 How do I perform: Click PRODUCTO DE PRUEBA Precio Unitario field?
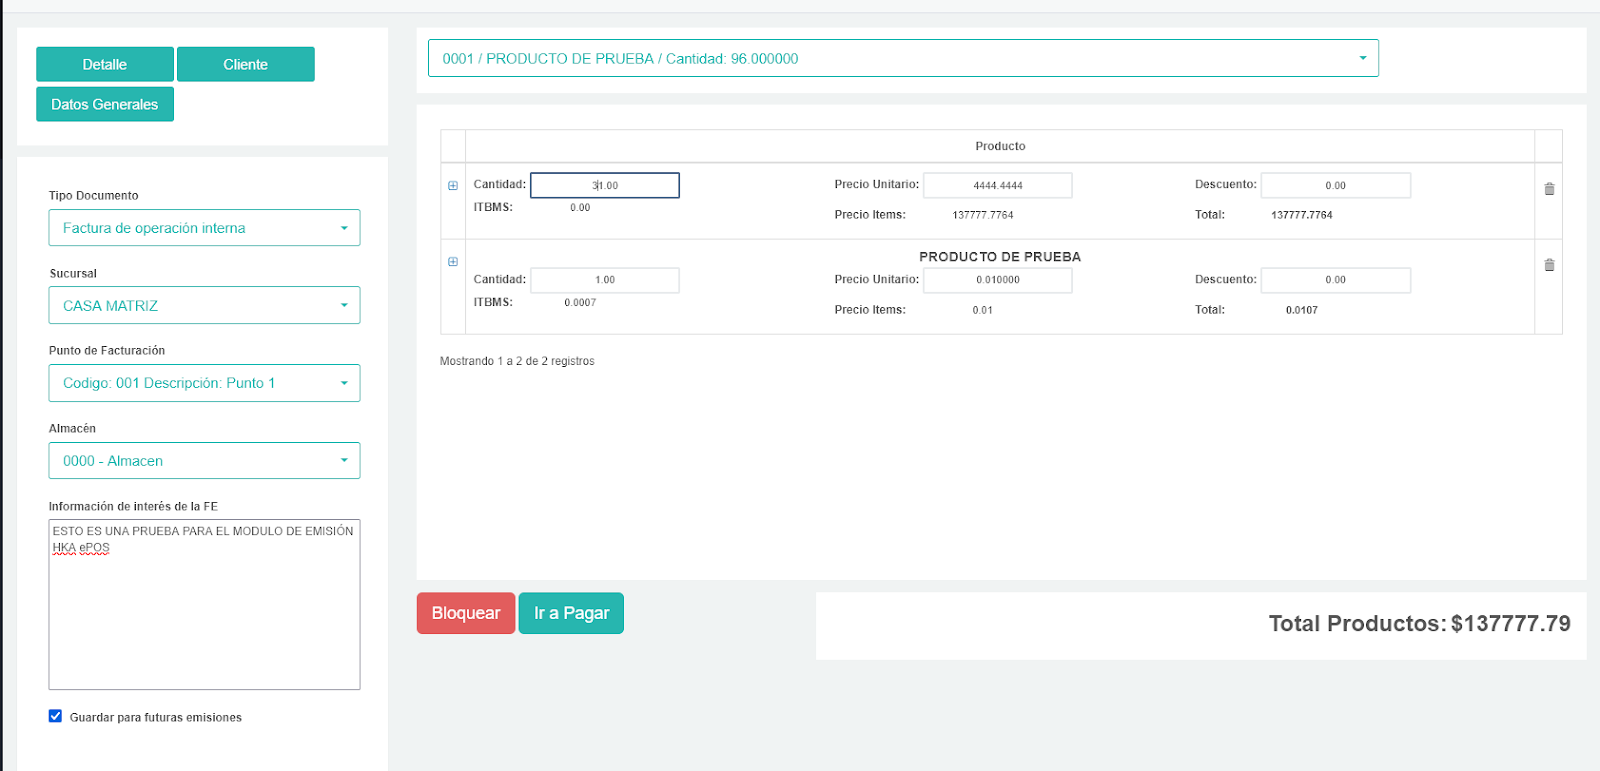[997, 280]
